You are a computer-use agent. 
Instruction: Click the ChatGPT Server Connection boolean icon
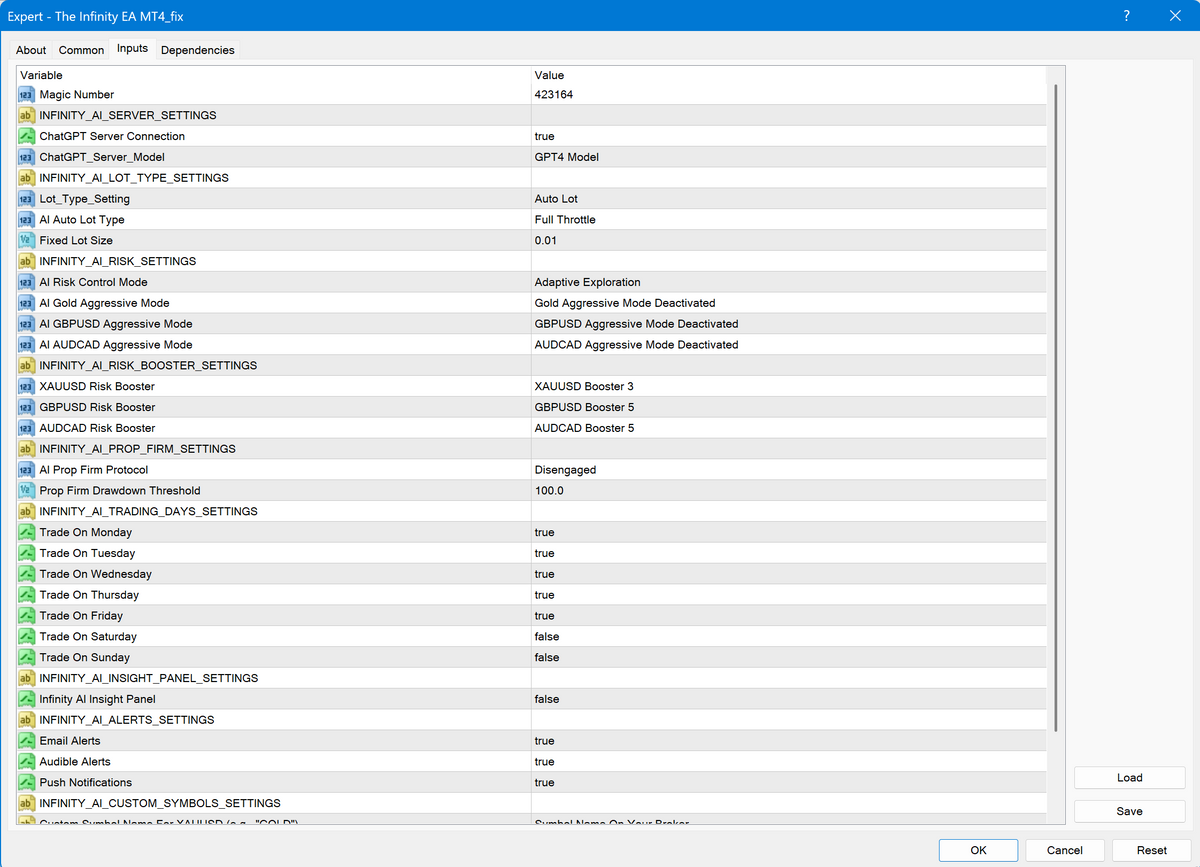tap(27, 136)
